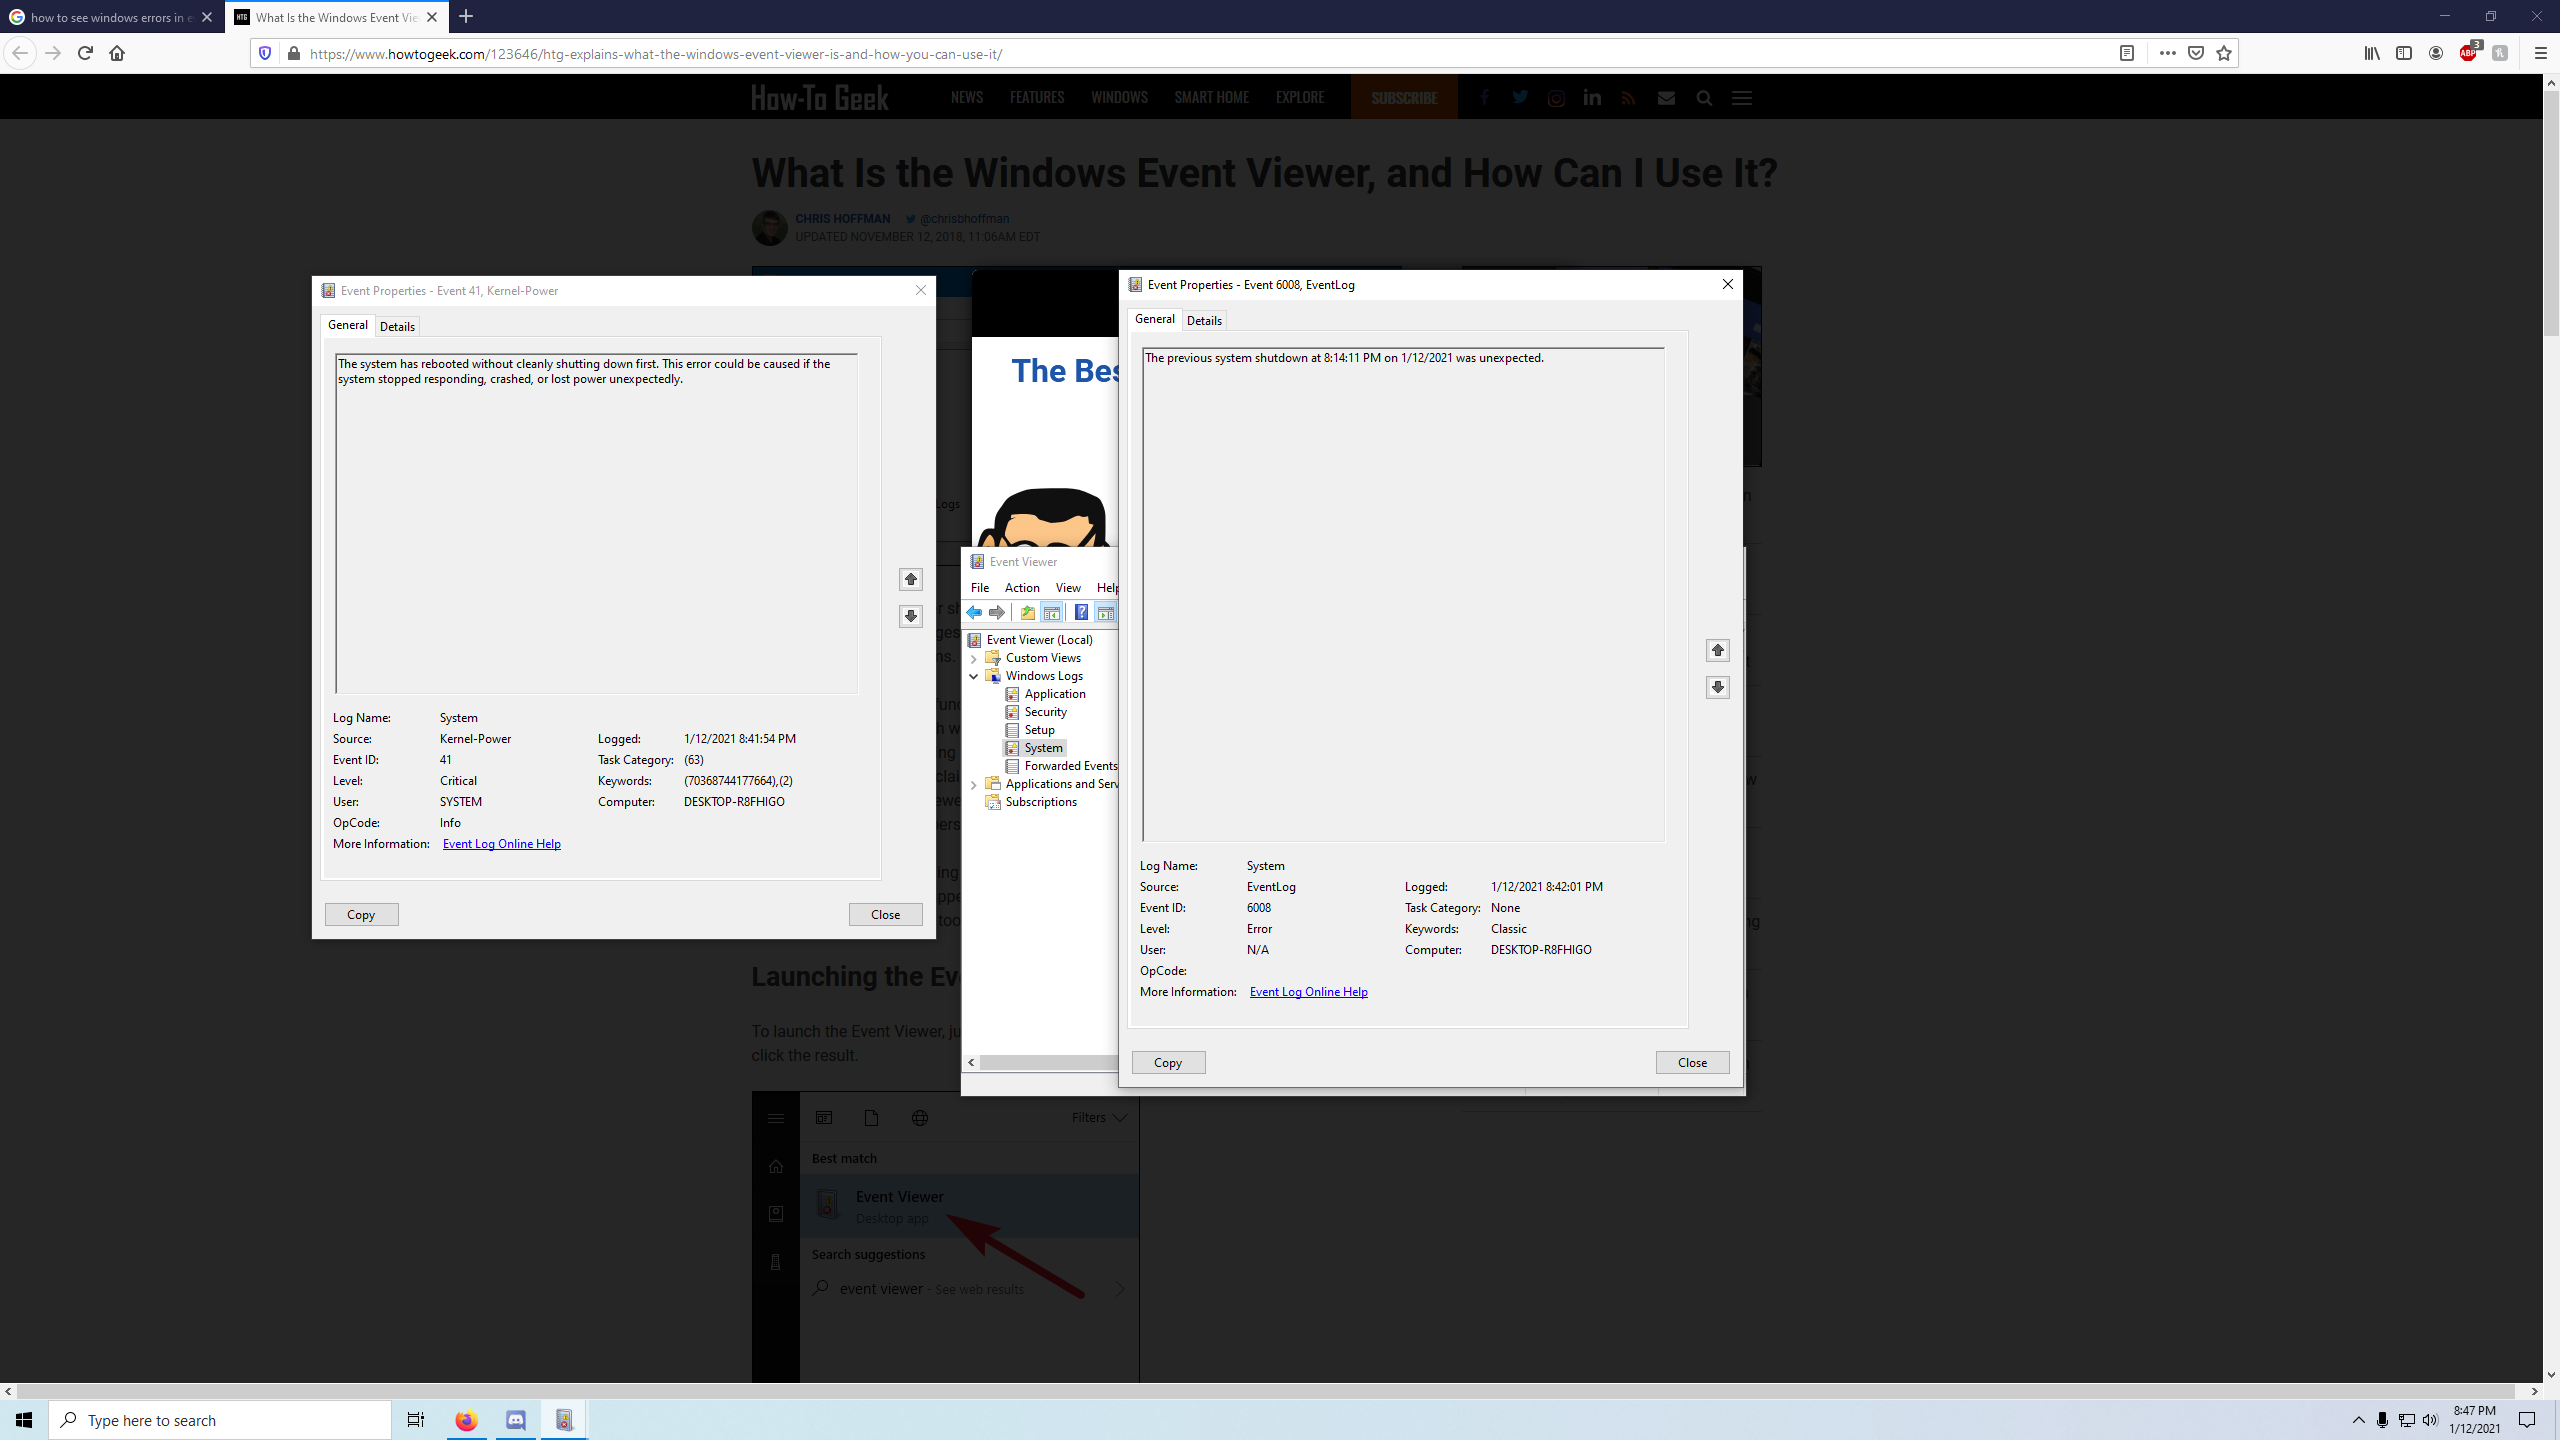Click the SUBSCRIBE button on How-To Geek

pos(1404,97)
